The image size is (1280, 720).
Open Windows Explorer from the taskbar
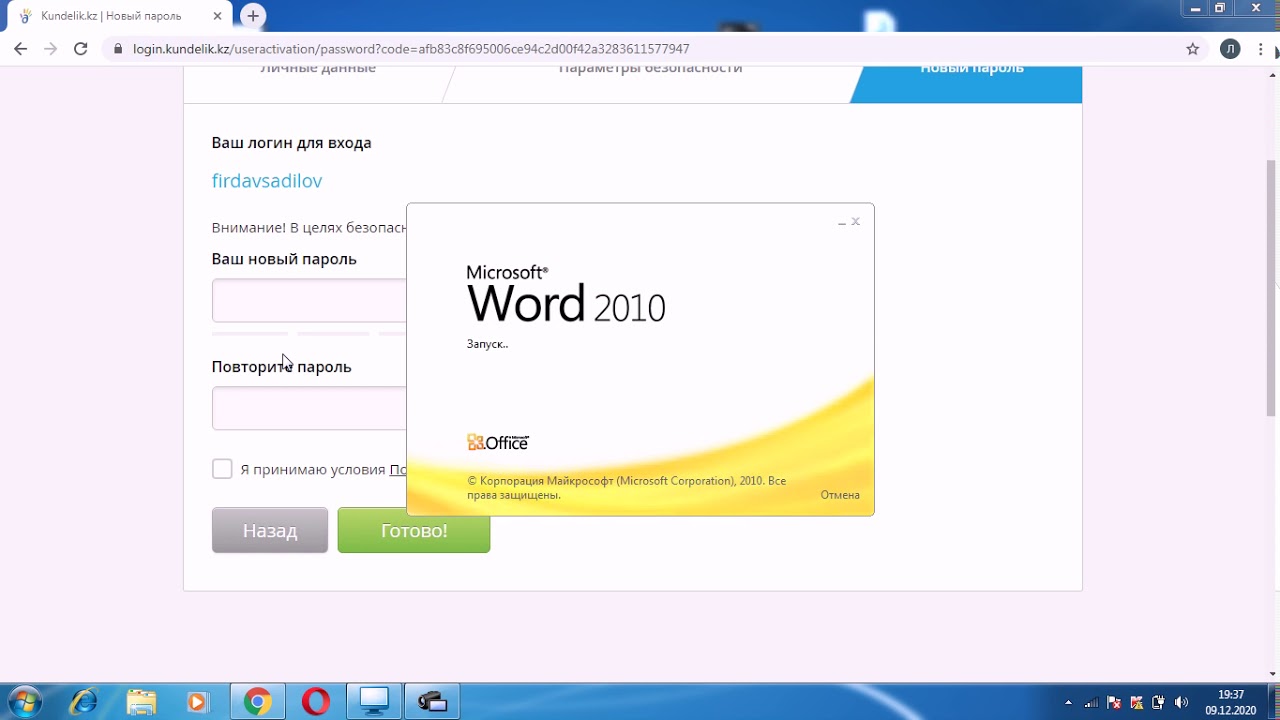(141, 702)
